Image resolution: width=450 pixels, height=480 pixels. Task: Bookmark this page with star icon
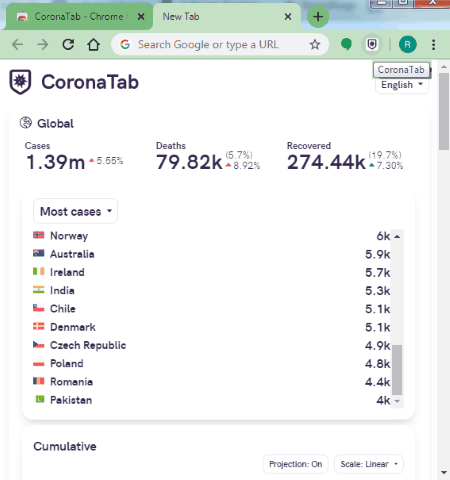tap(315, 44)
